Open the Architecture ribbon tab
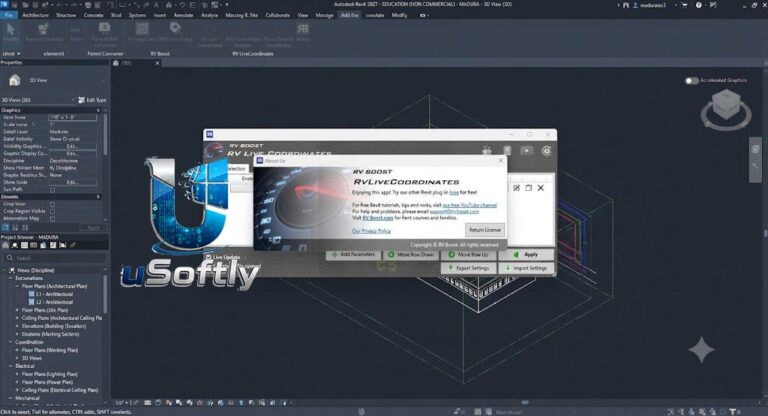768x416 pixels. (35, 15)
